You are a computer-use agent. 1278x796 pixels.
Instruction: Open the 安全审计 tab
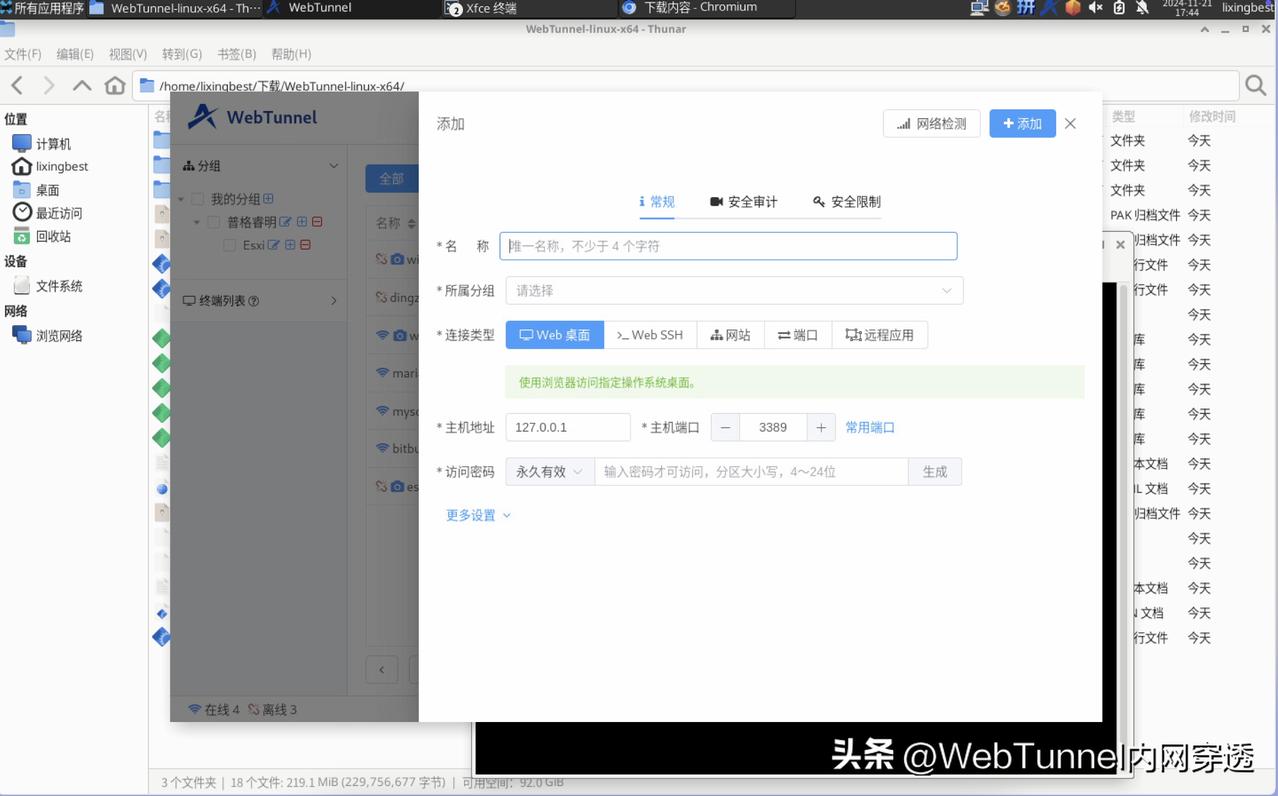point(743,202)
